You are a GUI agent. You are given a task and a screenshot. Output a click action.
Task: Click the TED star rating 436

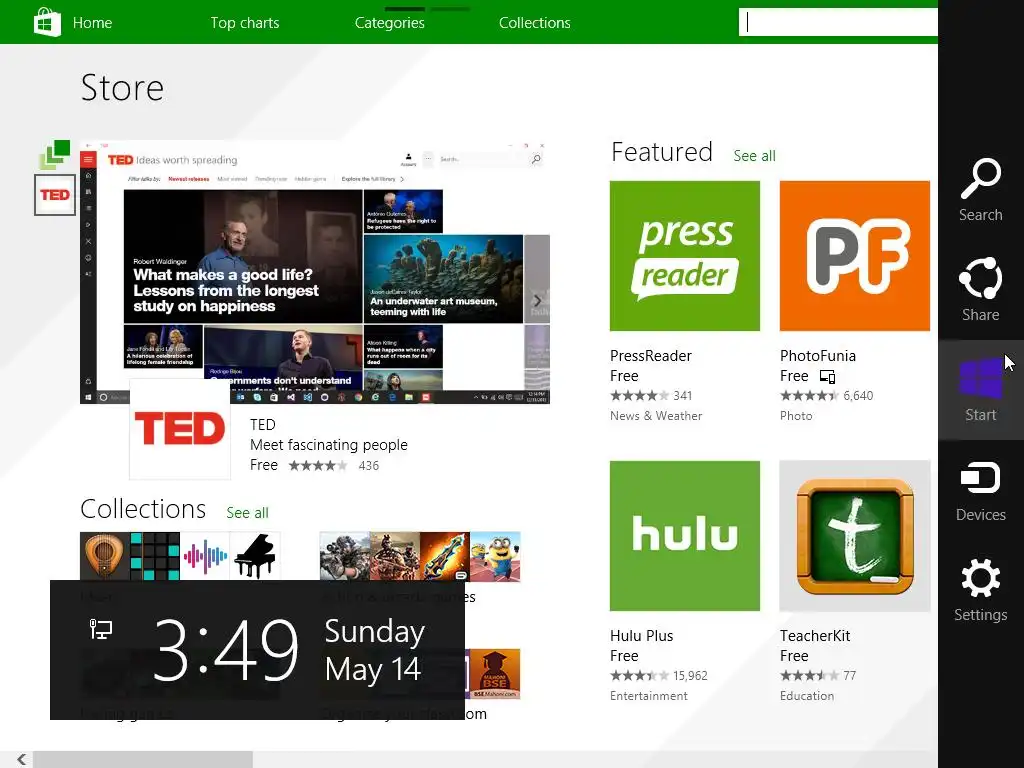334,466
